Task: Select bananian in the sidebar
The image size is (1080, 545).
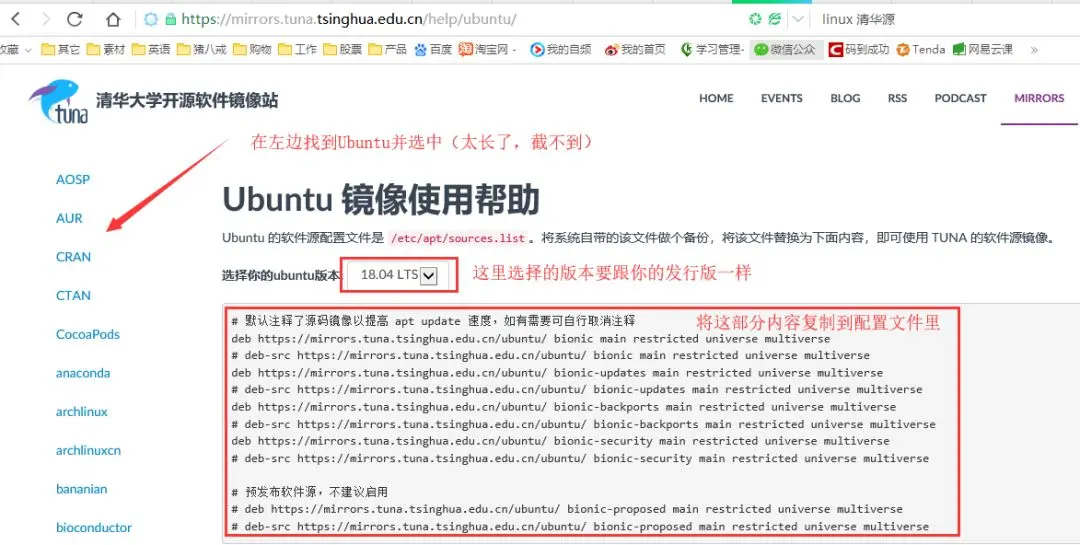Action: click(81, 489)
